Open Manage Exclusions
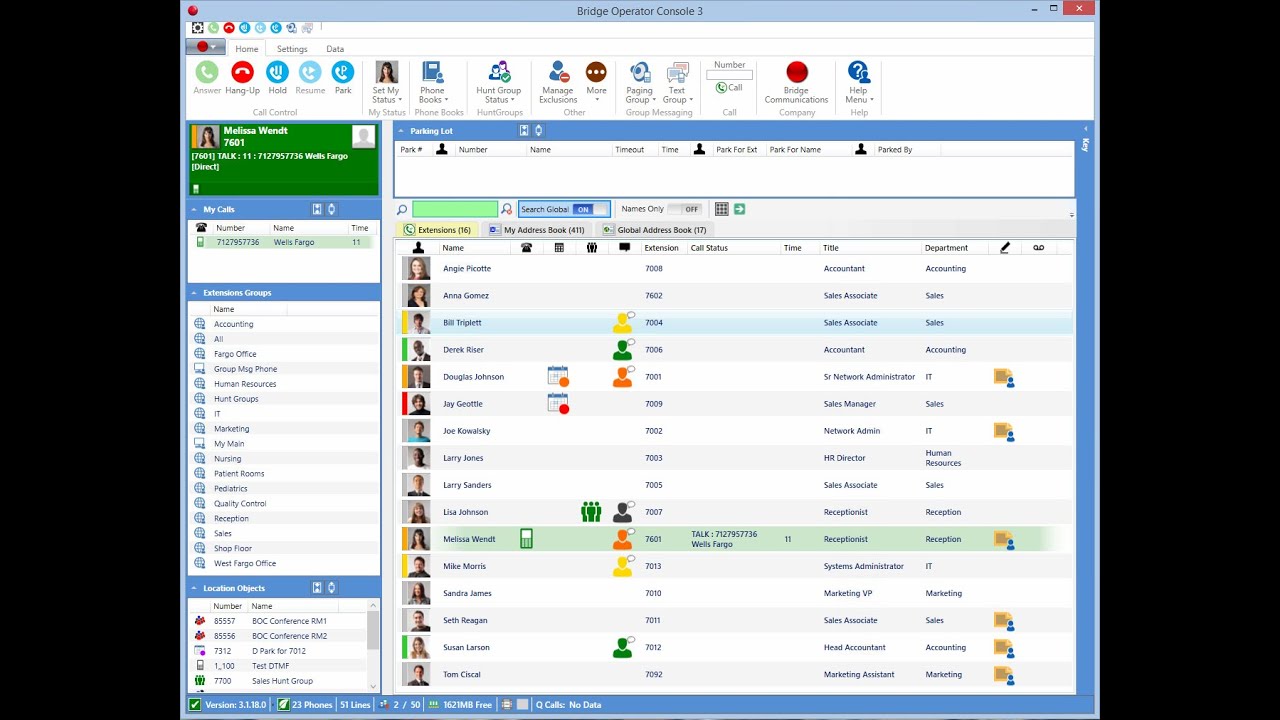The height and width of the screenshot is (720, 1280). tap(558, 82)
